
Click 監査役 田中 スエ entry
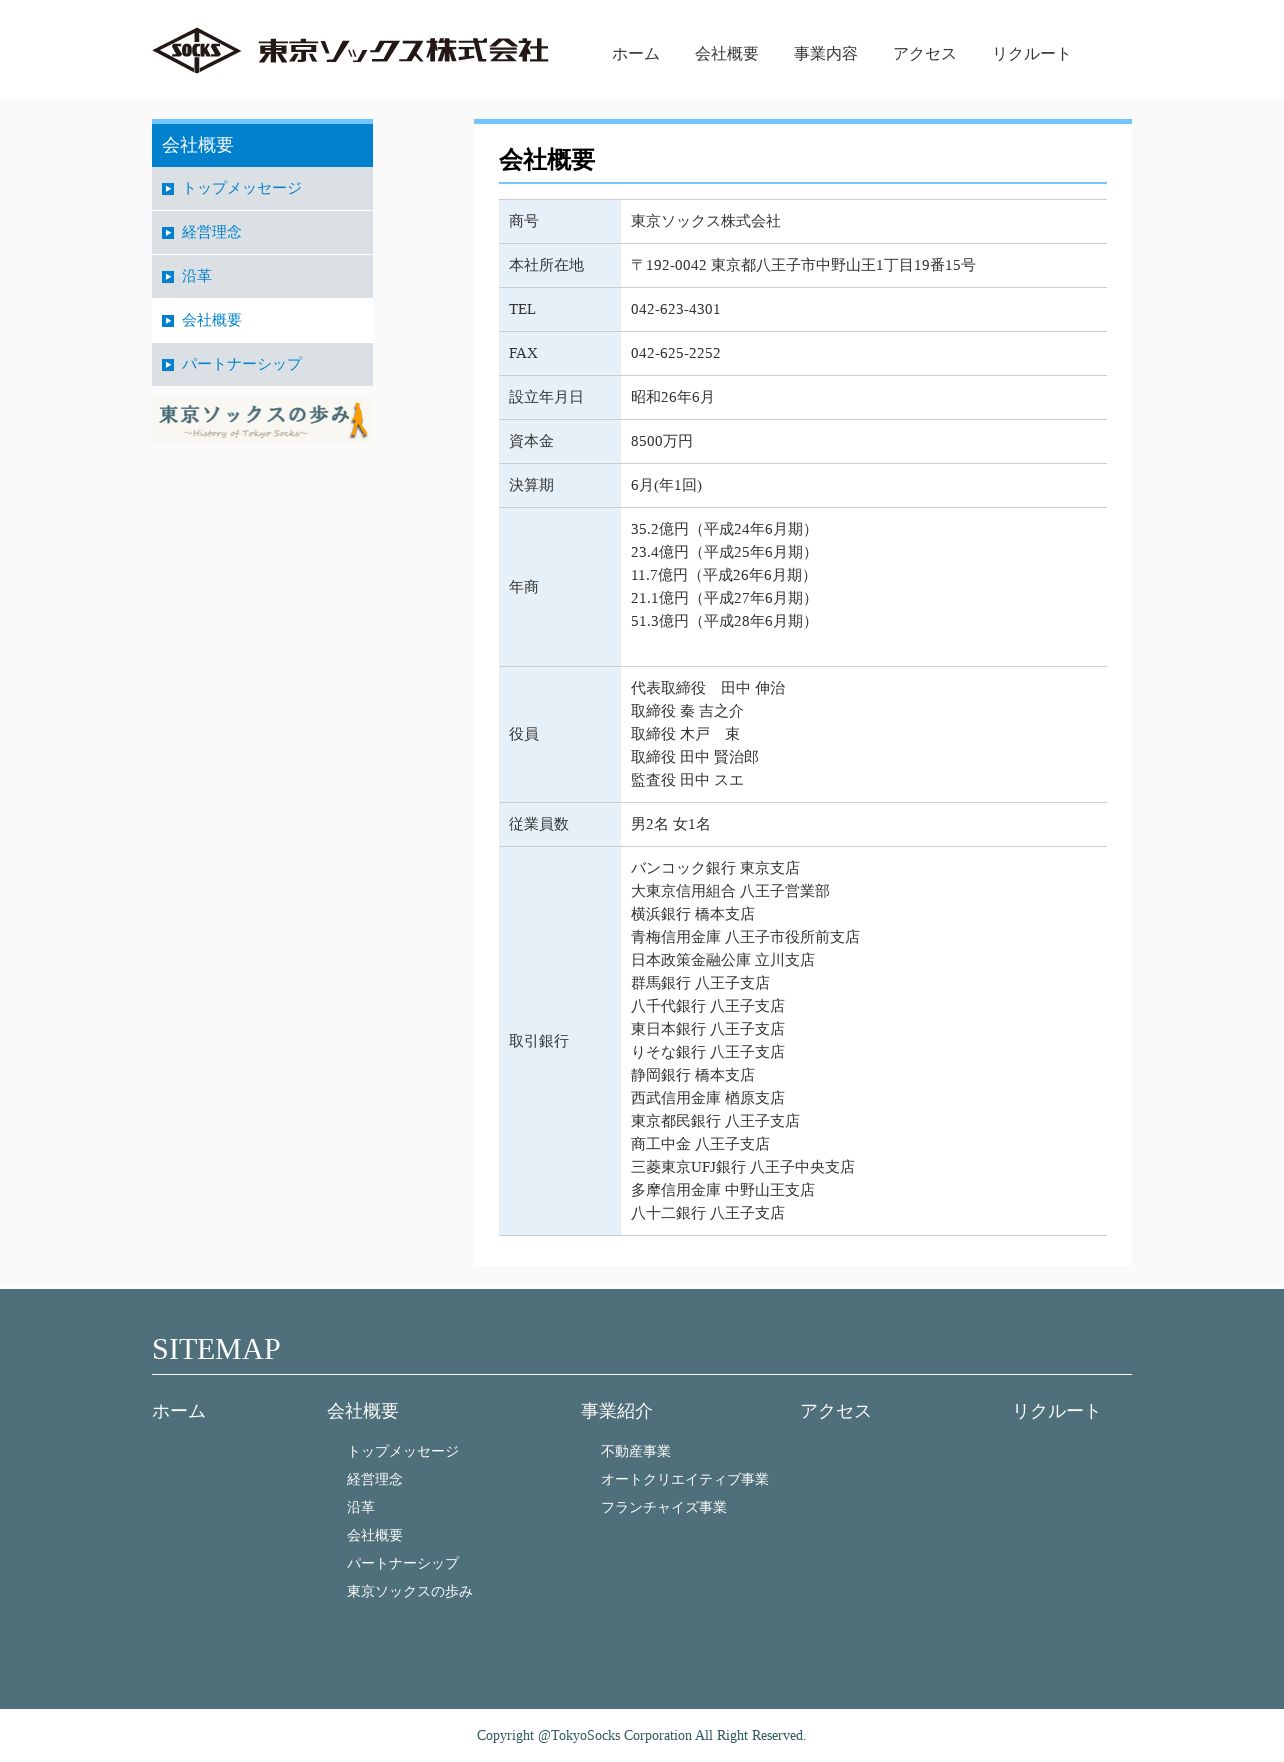coord(687,780)
